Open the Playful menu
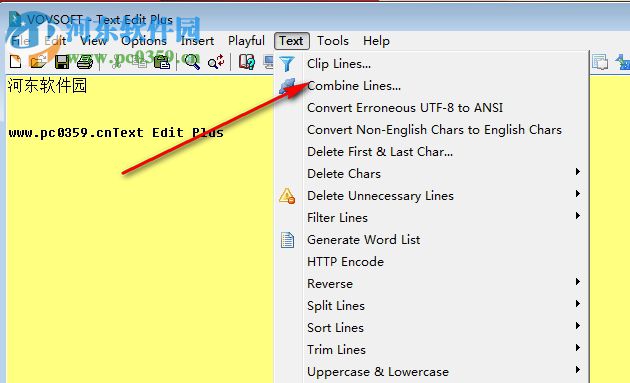The image size is (630, 383). click(246, 41)
